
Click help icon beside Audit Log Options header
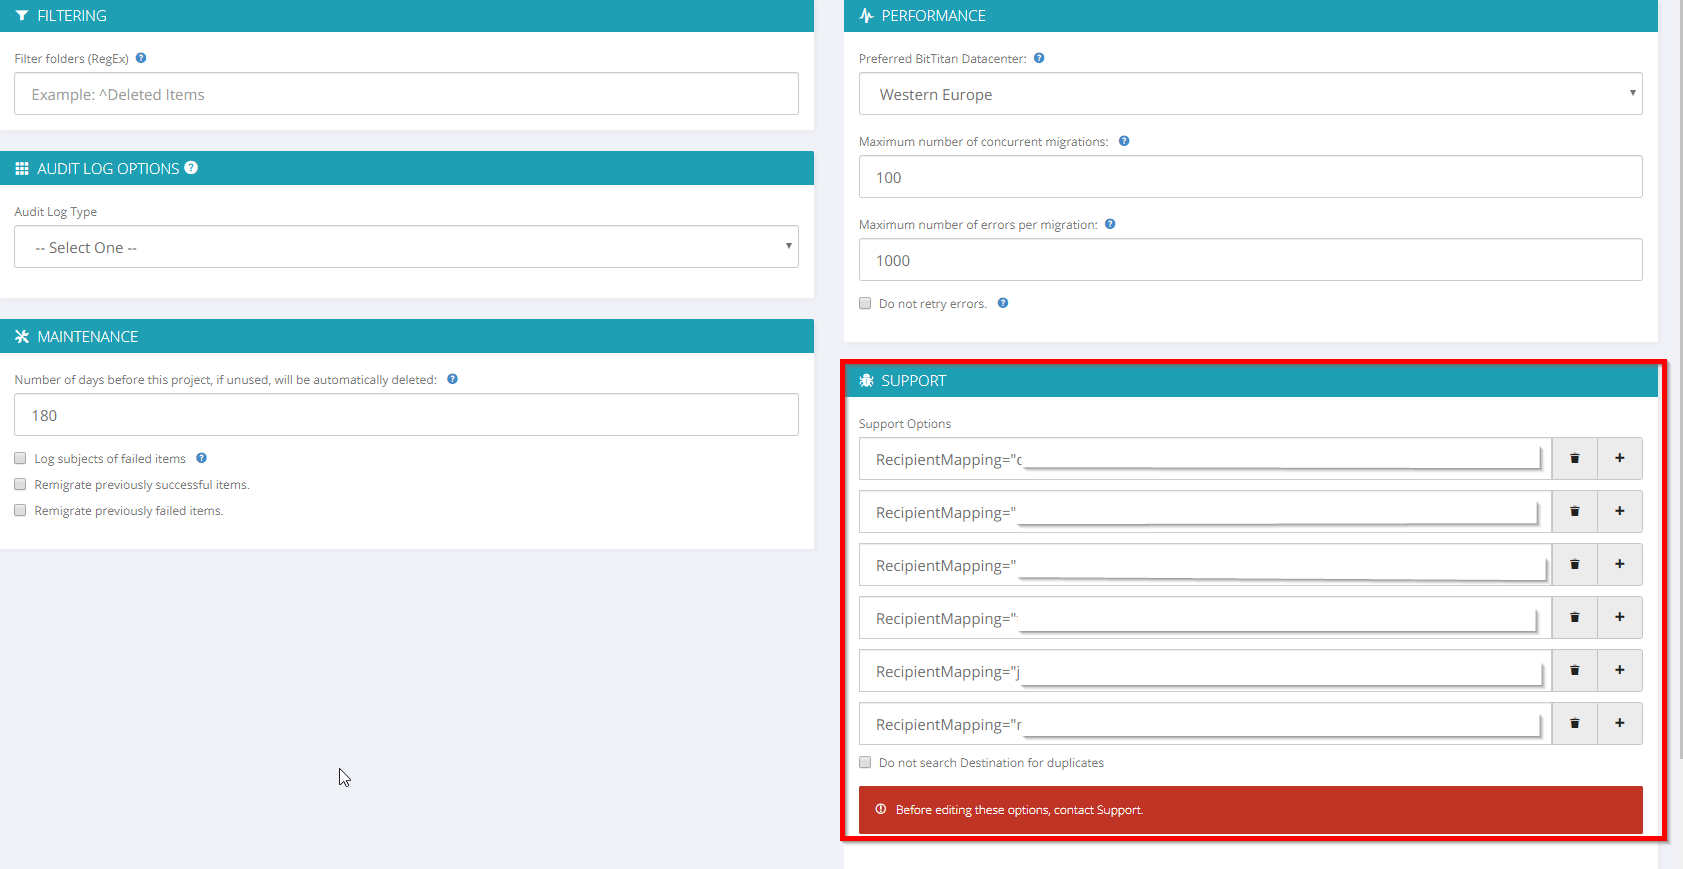click(191, 168)
